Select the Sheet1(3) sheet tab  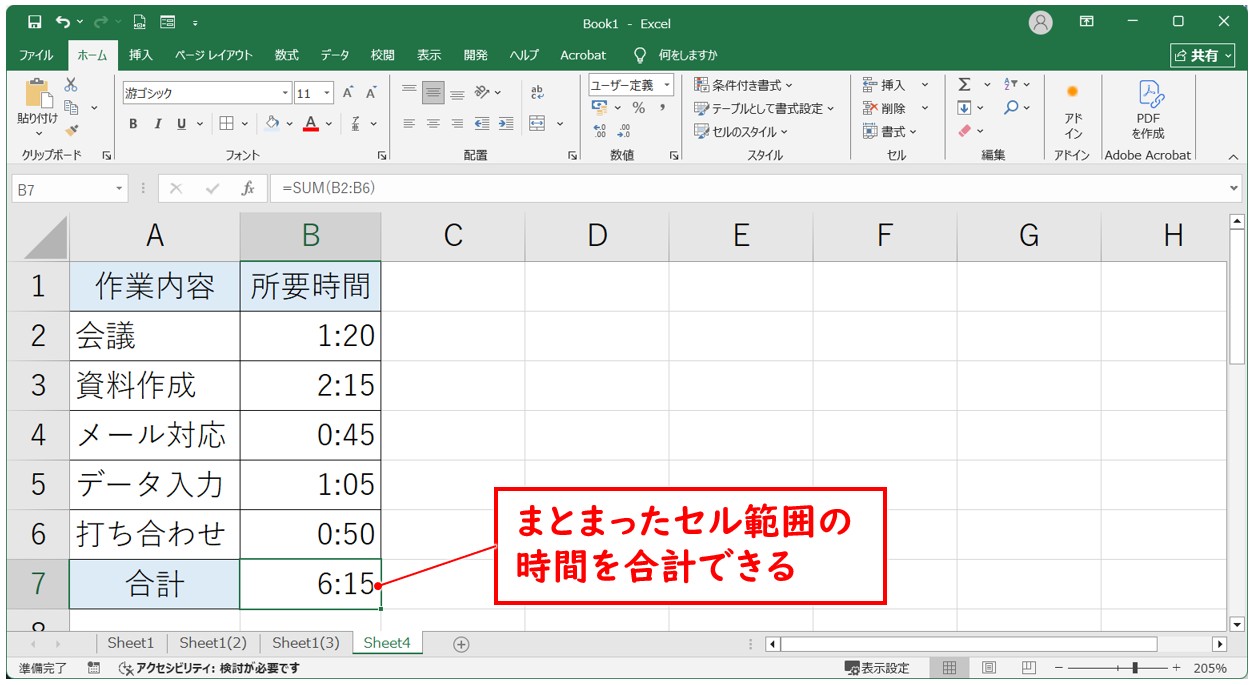point(306,643)
